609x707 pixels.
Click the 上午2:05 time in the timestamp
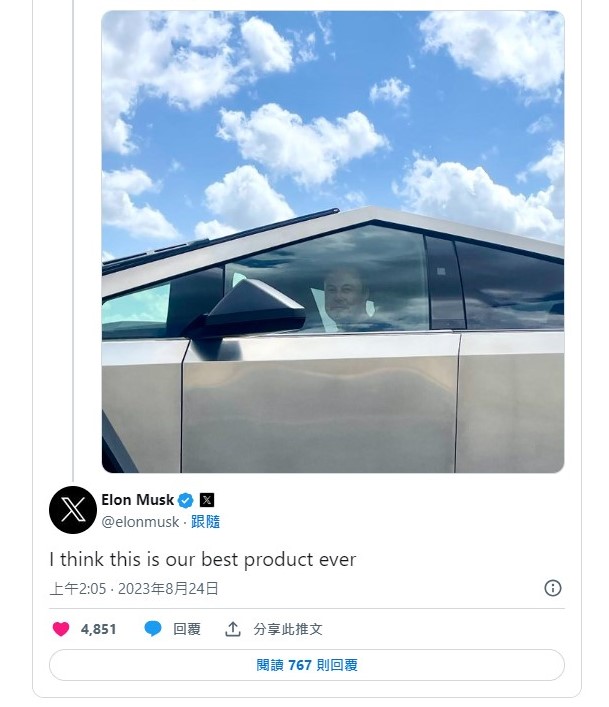pyautogui.click(x=78, y=589)
